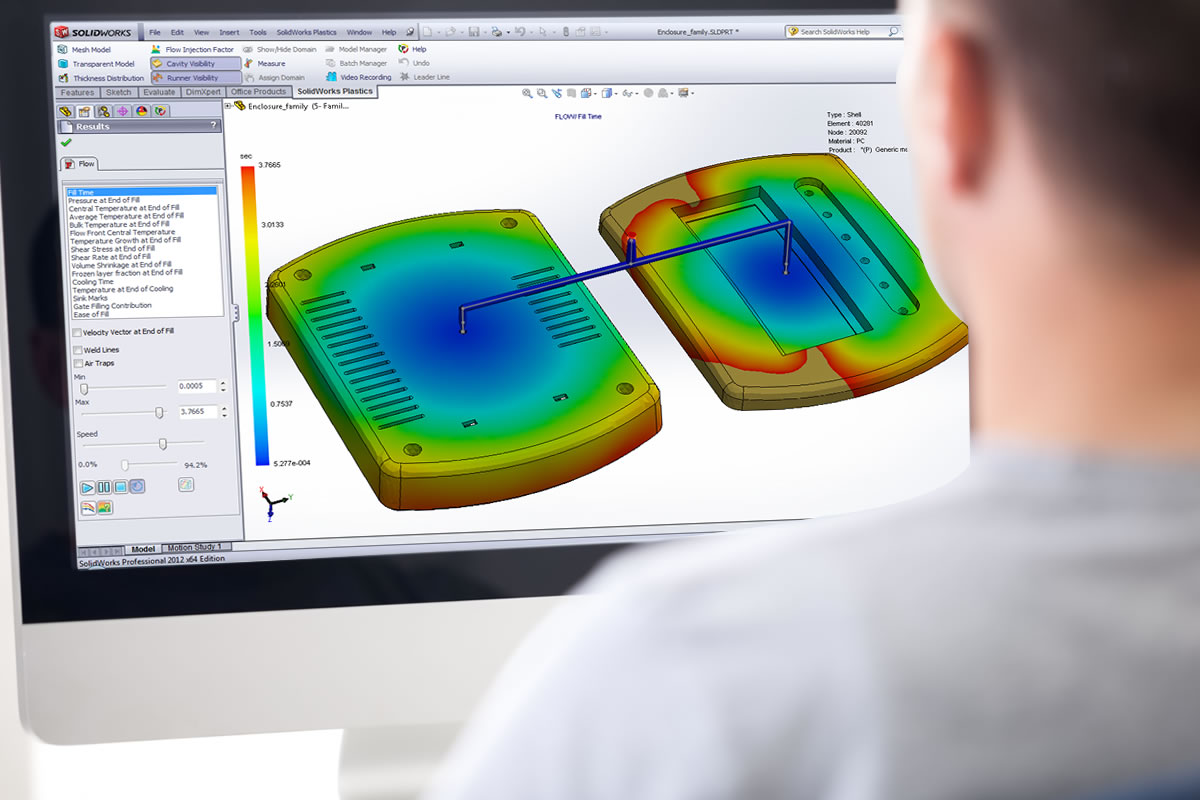1200x800 pixels.
Task: Open the View menu
Action: point(203,32)
